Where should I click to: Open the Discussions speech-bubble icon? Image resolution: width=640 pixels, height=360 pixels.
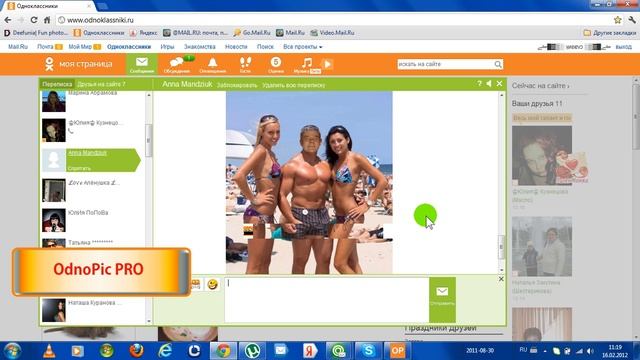pyautogui.click(x=177, y=64)
